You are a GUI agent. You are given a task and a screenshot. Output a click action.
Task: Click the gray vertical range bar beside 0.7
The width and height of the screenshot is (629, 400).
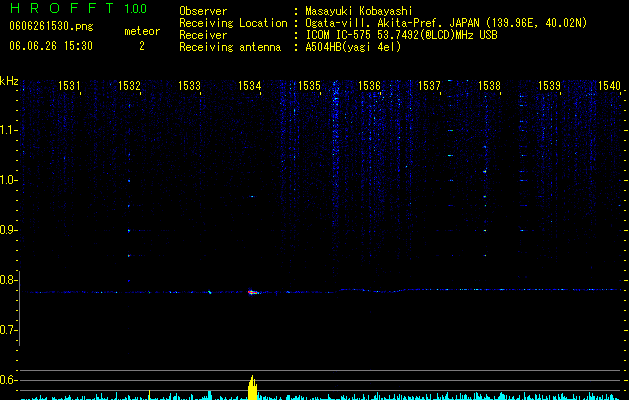click(20, 308)
